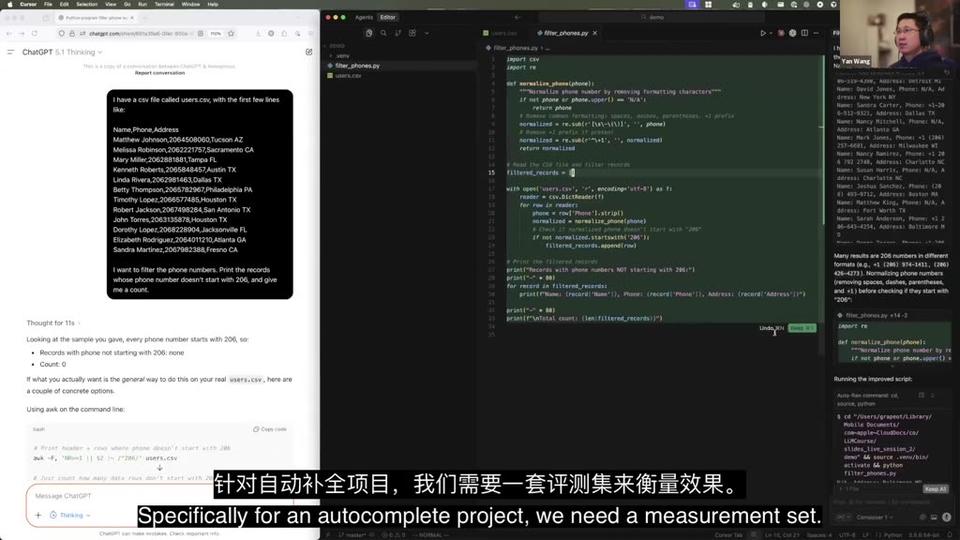
Task: Open the ChatGPT sidebar menu icon
Action: [10, 53]
